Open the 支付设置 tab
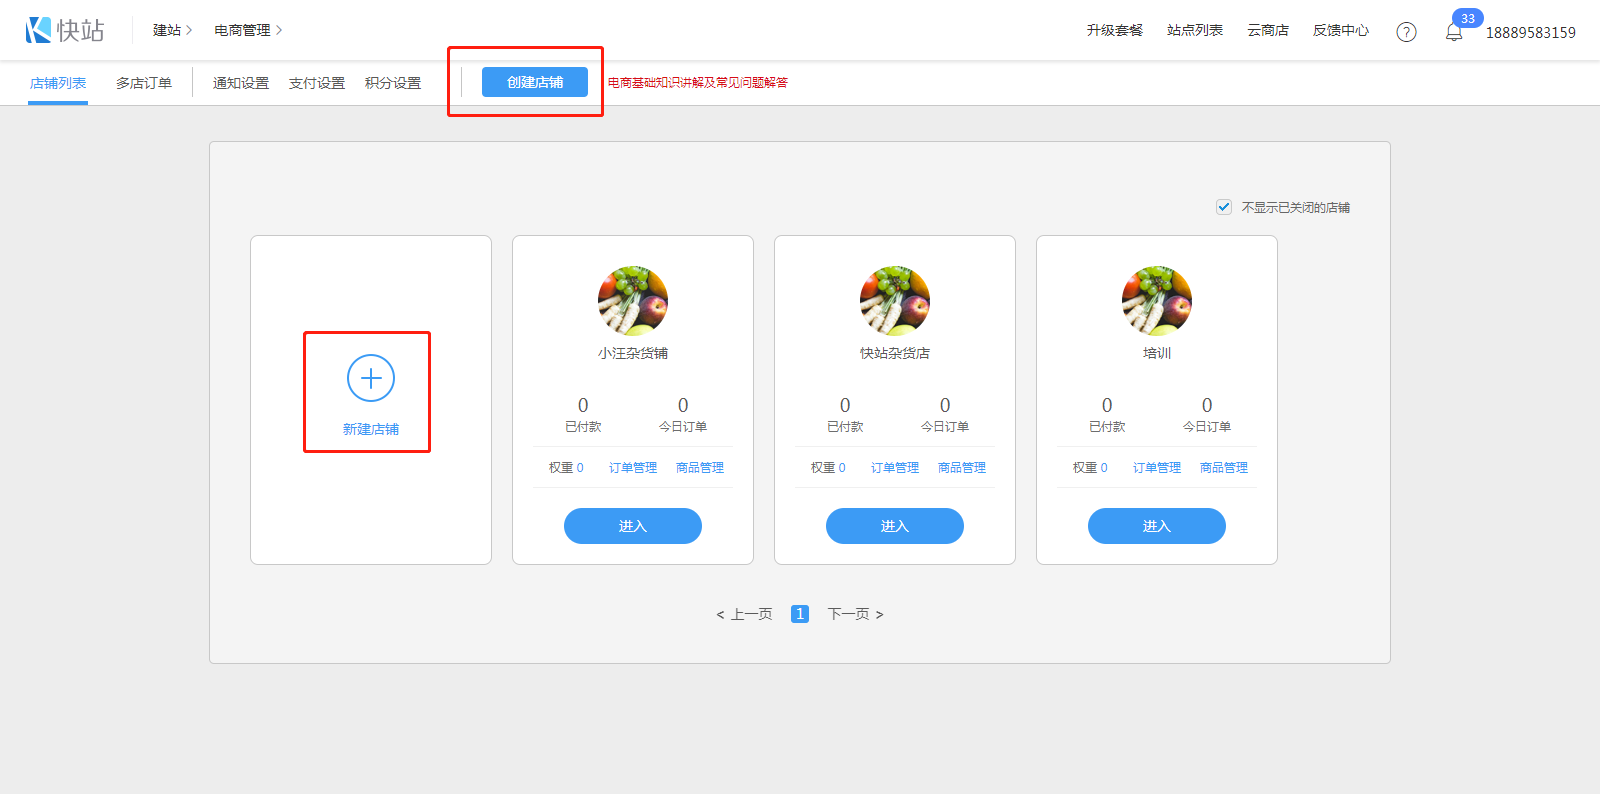 pos(317,83)
